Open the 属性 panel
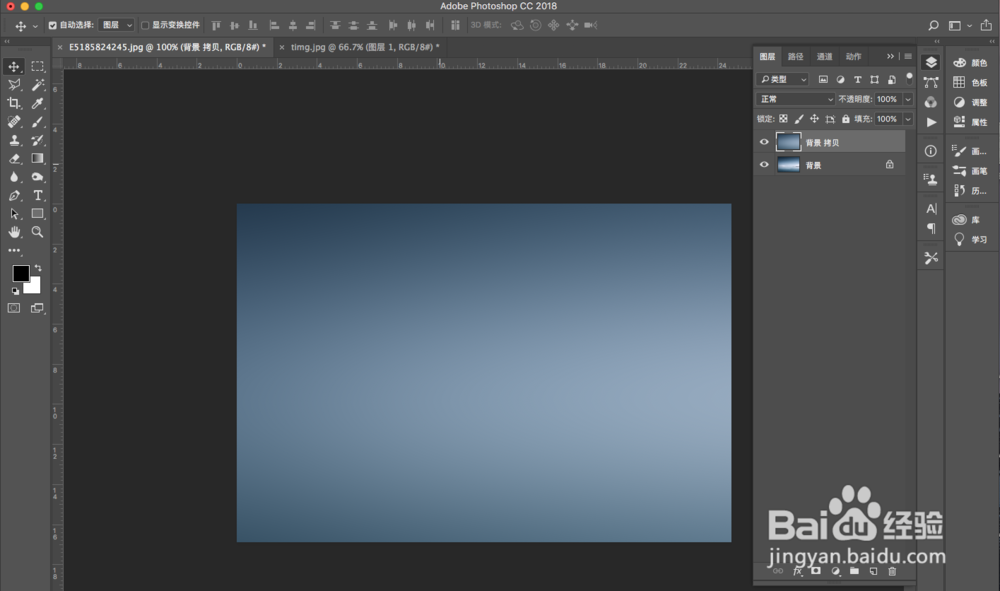This screenshot has width=1000, height=591. 970,122
